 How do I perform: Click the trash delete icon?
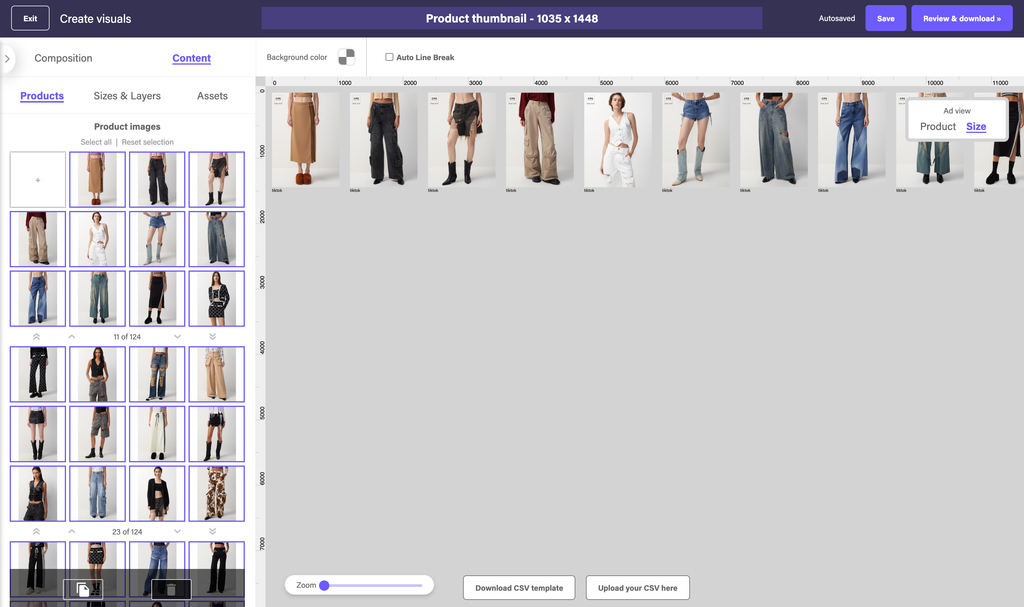pyautogui.click(x=171, y=589)
